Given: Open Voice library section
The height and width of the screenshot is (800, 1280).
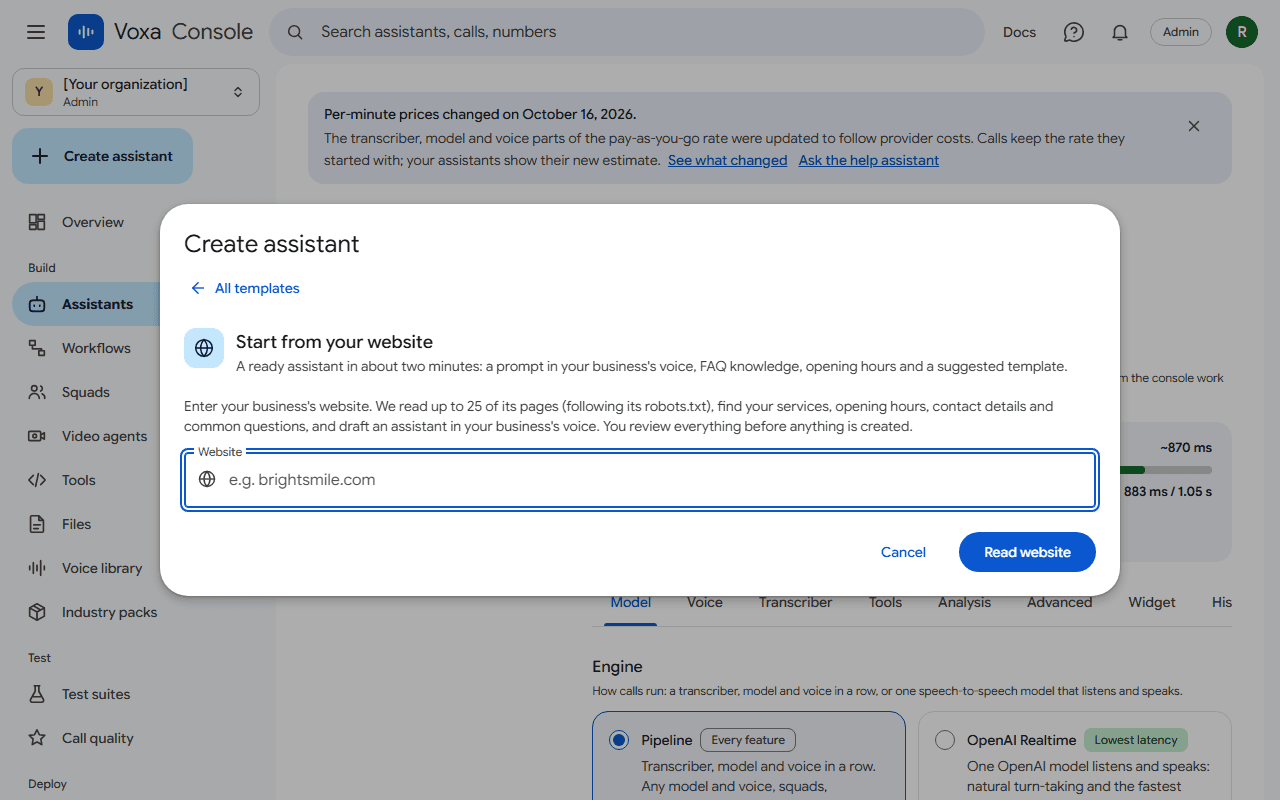Looking at the screenshot, I should click(86, 568).
